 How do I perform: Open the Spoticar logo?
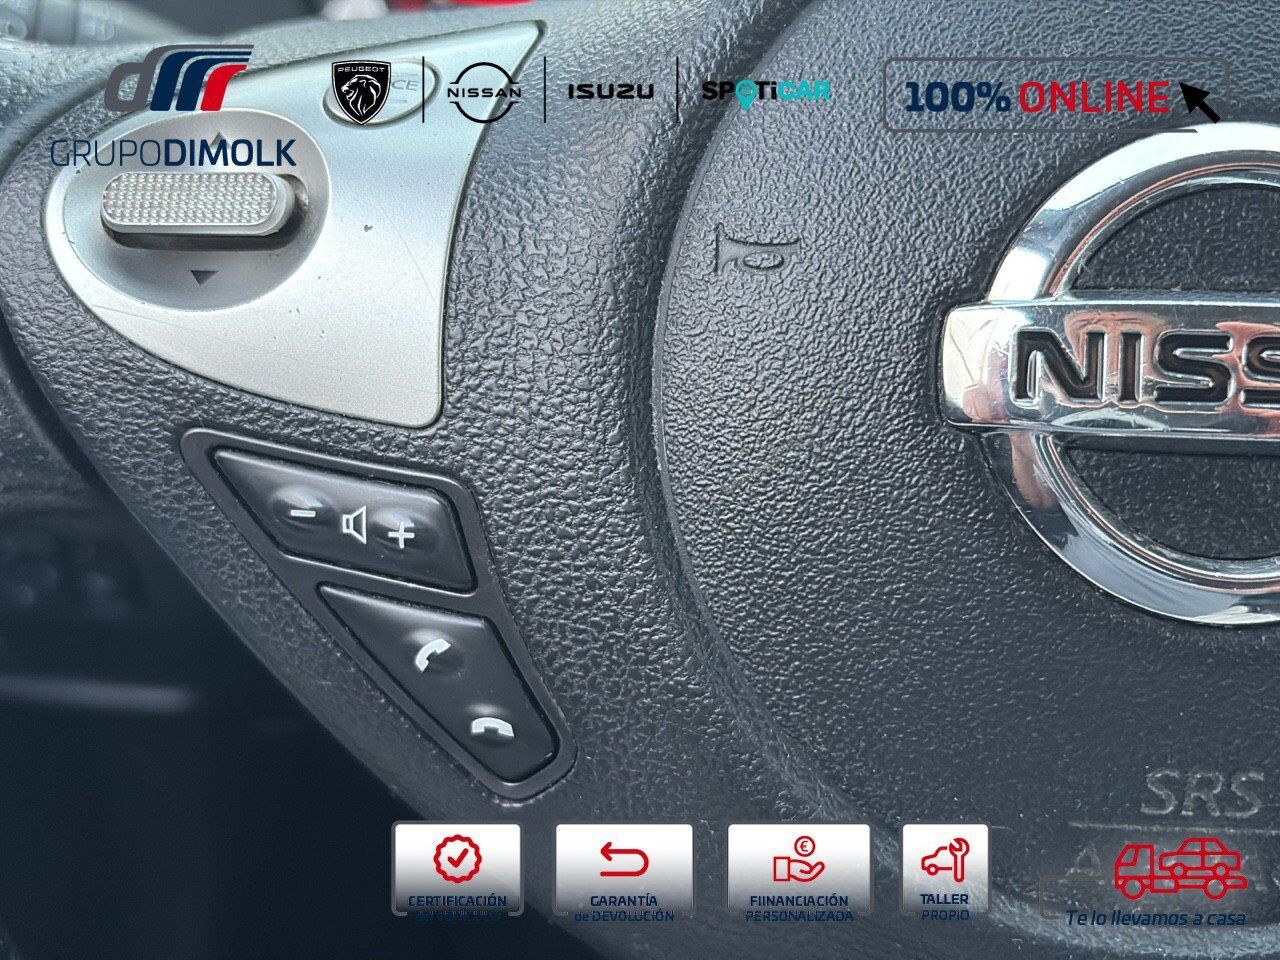point(766,91)
